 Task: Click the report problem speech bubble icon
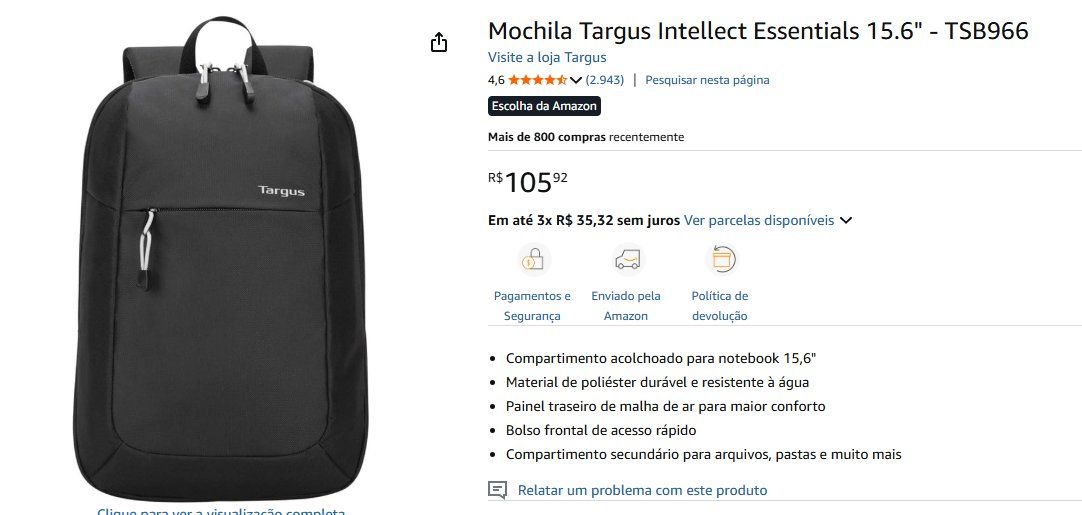pyautogui.click(x=498, y=490)
